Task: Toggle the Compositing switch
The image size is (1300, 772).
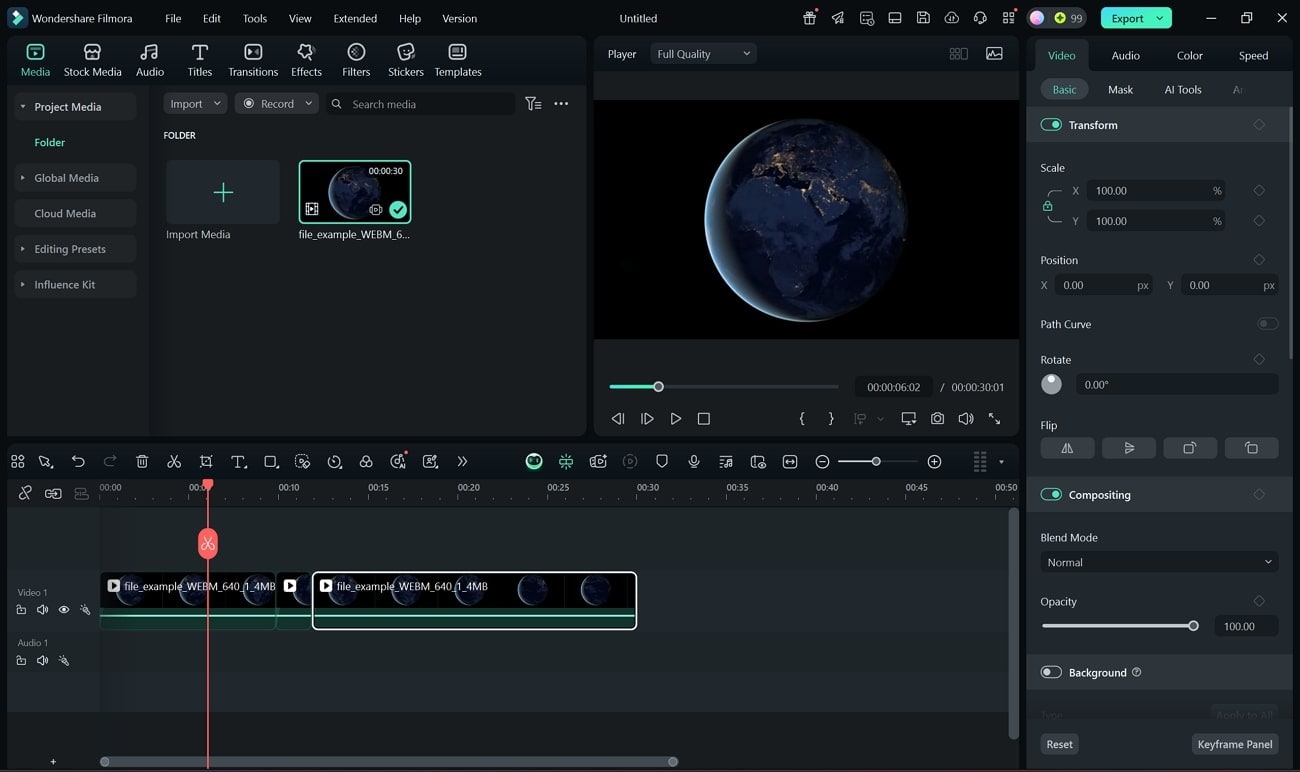Action: click(1051, 495)
